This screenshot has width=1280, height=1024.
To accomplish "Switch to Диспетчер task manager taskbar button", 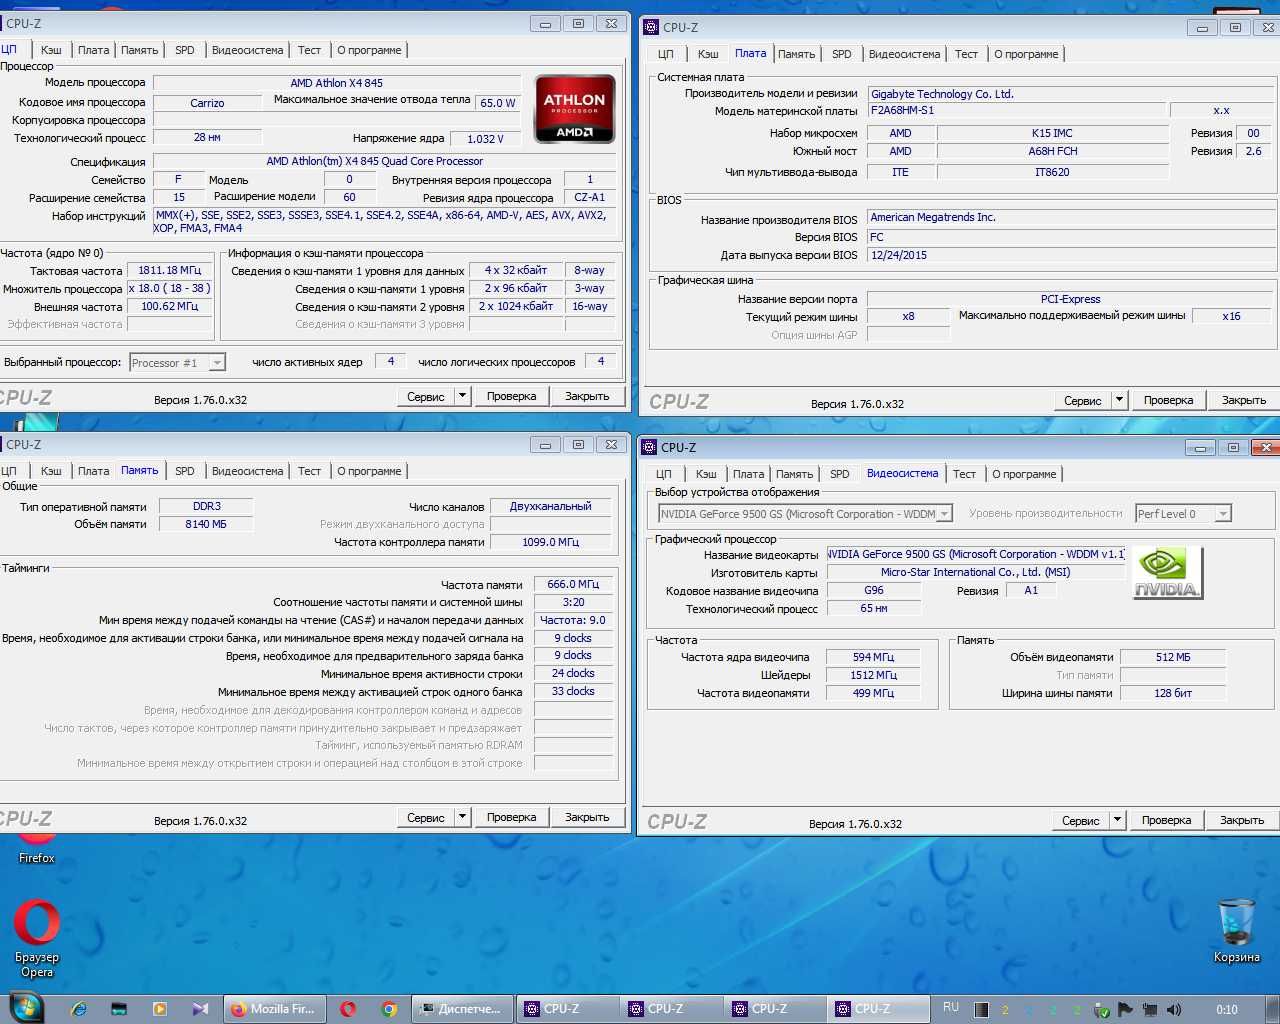I will (462, 1009).
